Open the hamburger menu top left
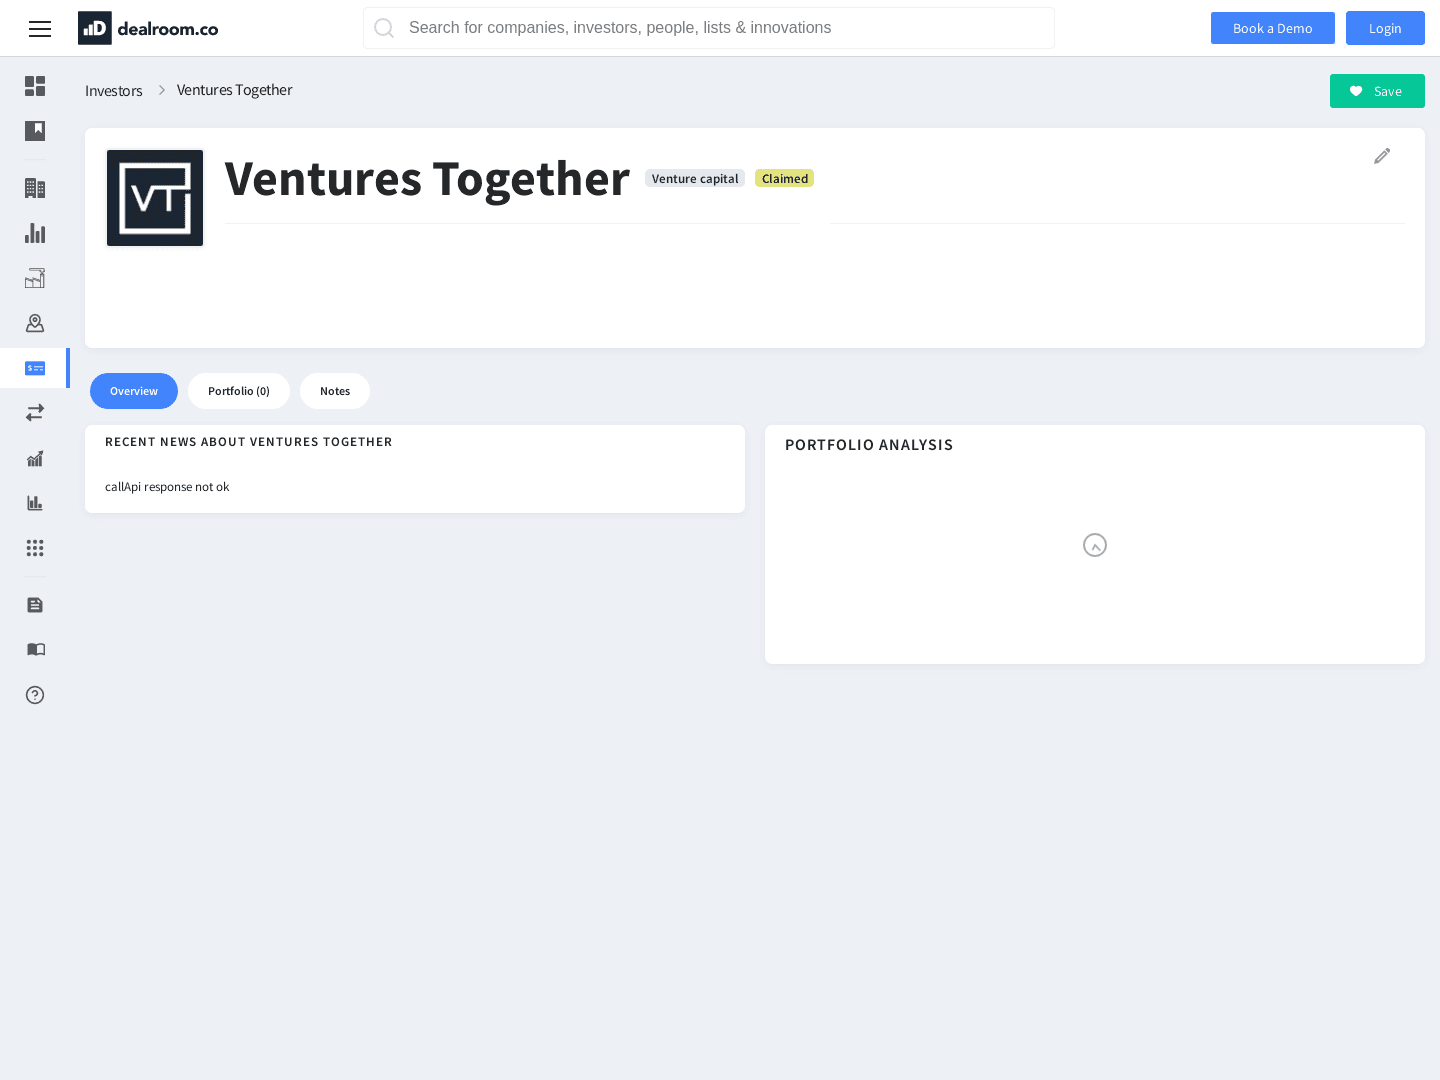 click(40, 29)
